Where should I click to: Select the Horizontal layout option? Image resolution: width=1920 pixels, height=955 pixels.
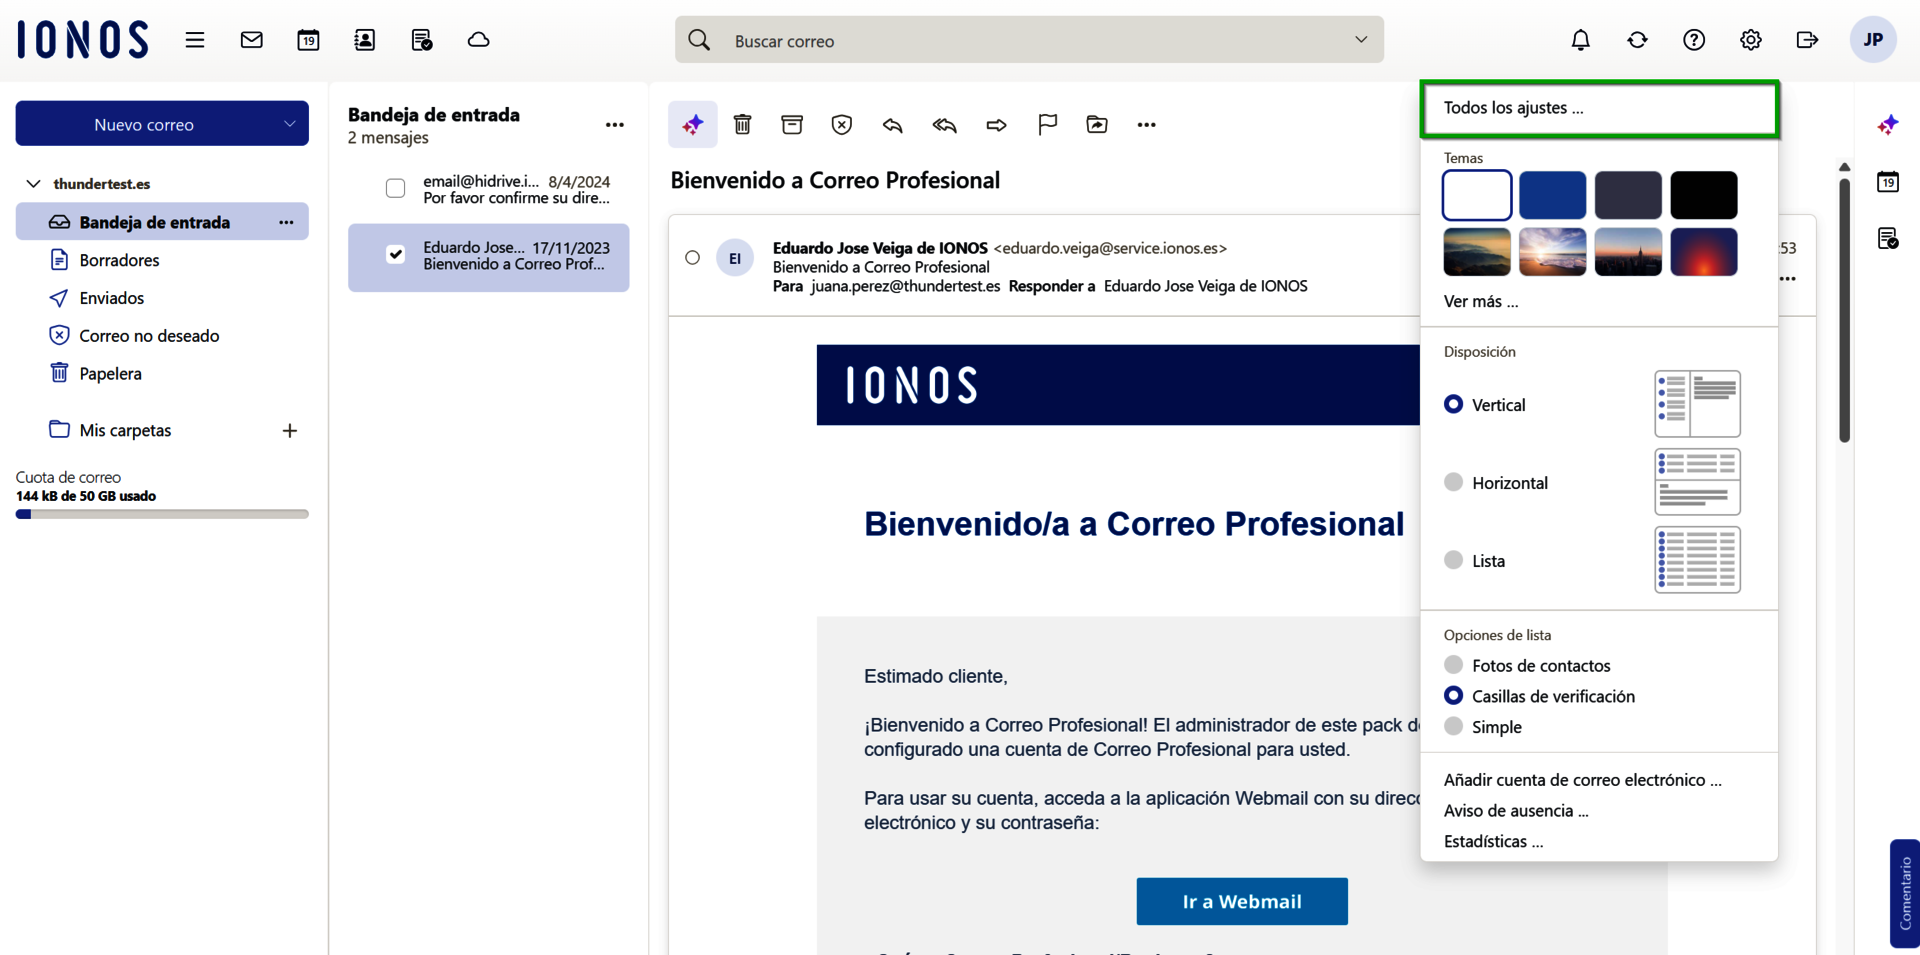(1453, 481)
